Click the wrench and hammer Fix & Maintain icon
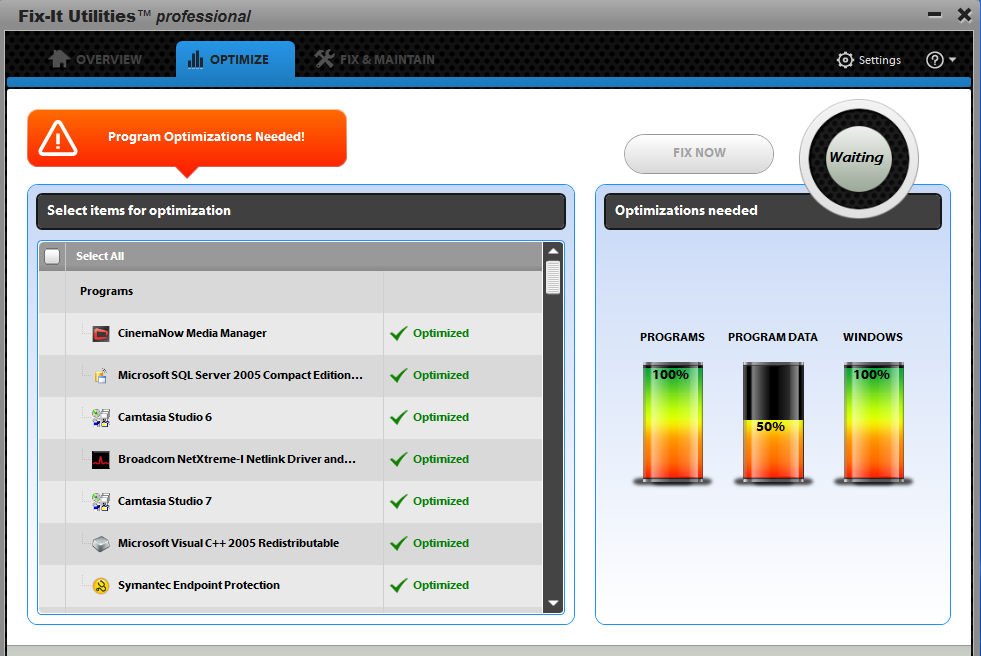Screen dimensions: 981x656 [x=324, y=59]
